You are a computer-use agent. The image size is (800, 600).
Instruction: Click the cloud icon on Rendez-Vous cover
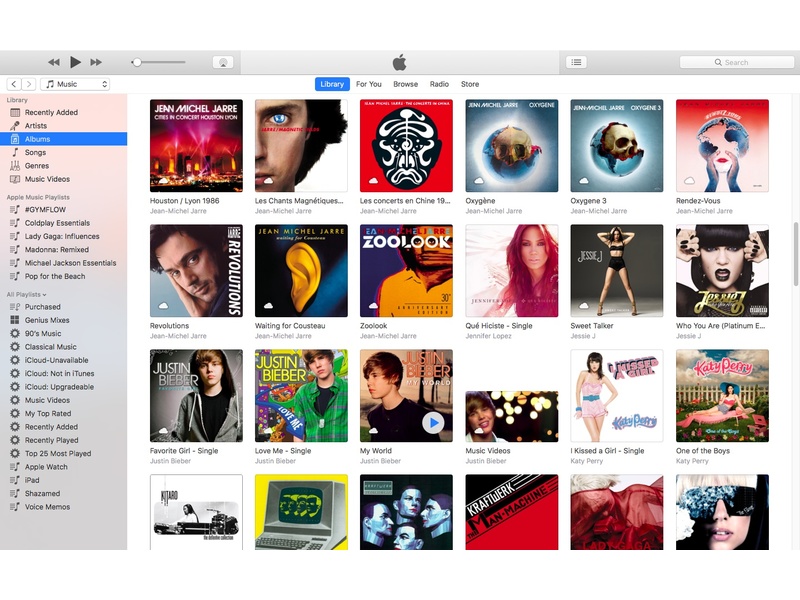(689, 181)
